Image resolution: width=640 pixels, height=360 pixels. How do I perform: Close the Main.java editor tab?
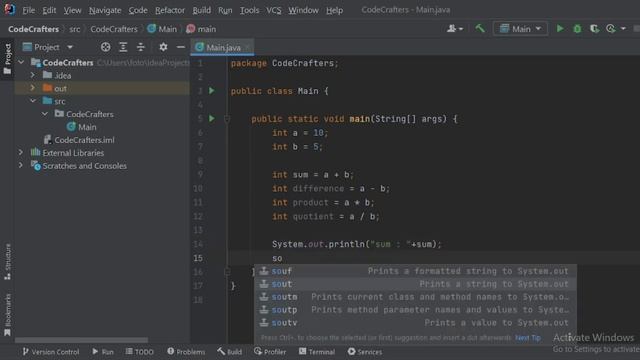point(247,47)
